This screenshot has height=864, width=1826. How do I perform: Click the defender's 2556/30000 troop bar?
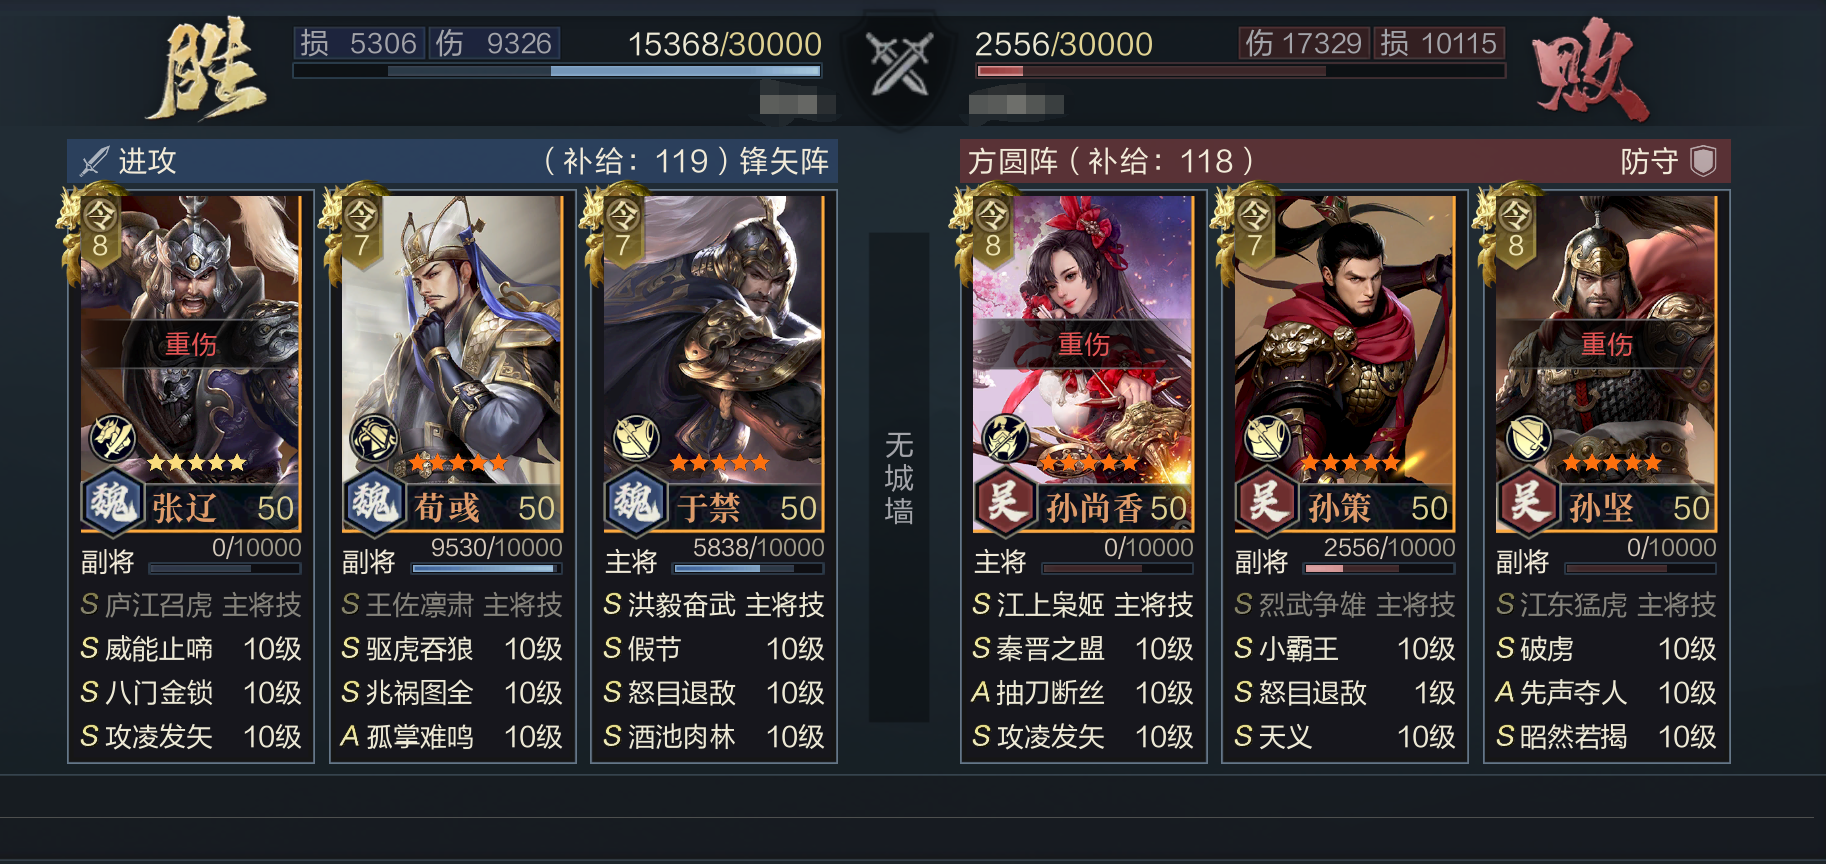coord(1240,71)
